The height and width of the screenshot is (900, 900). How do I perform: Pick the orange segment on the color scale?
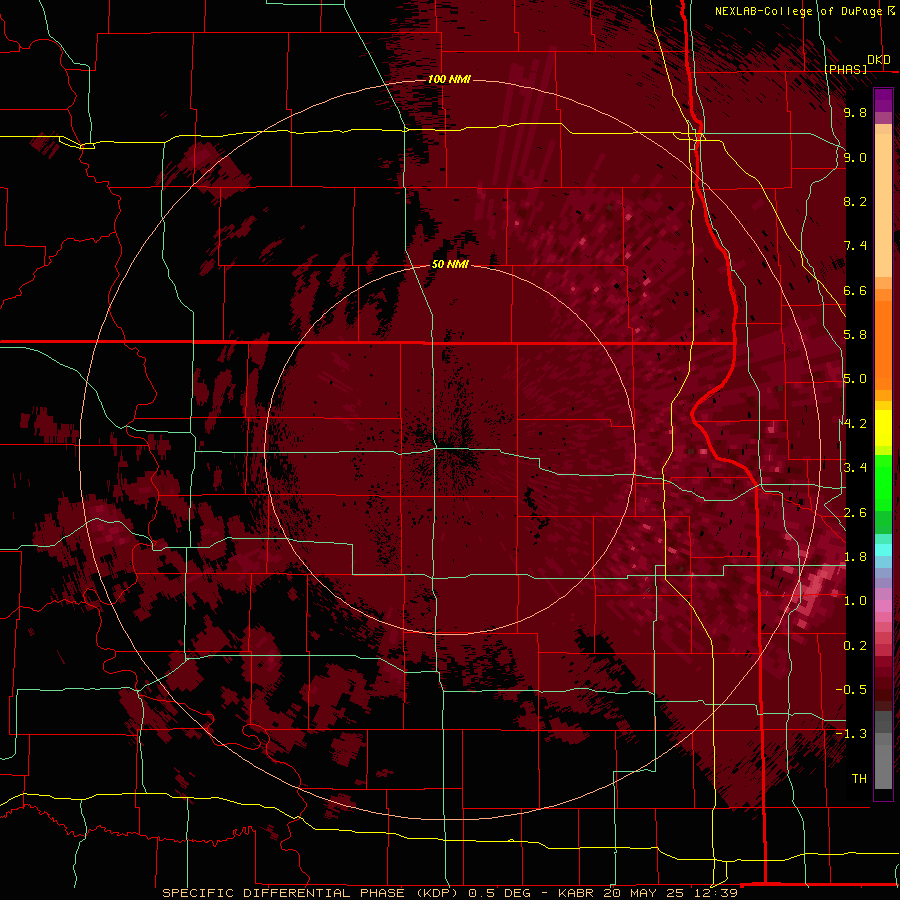coord(883,344)
